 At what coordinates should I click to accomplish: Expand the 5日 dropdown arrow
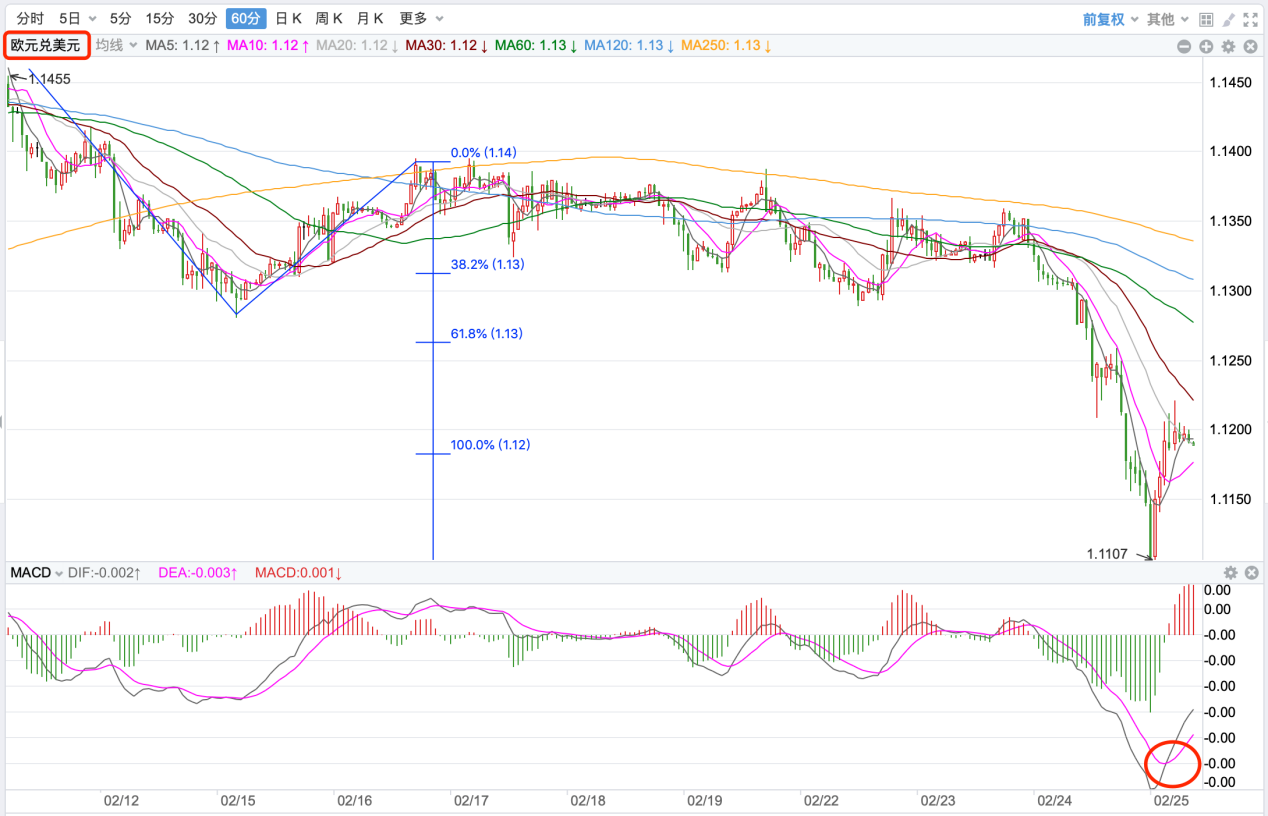pyautogui.click(x=93, y=19)
